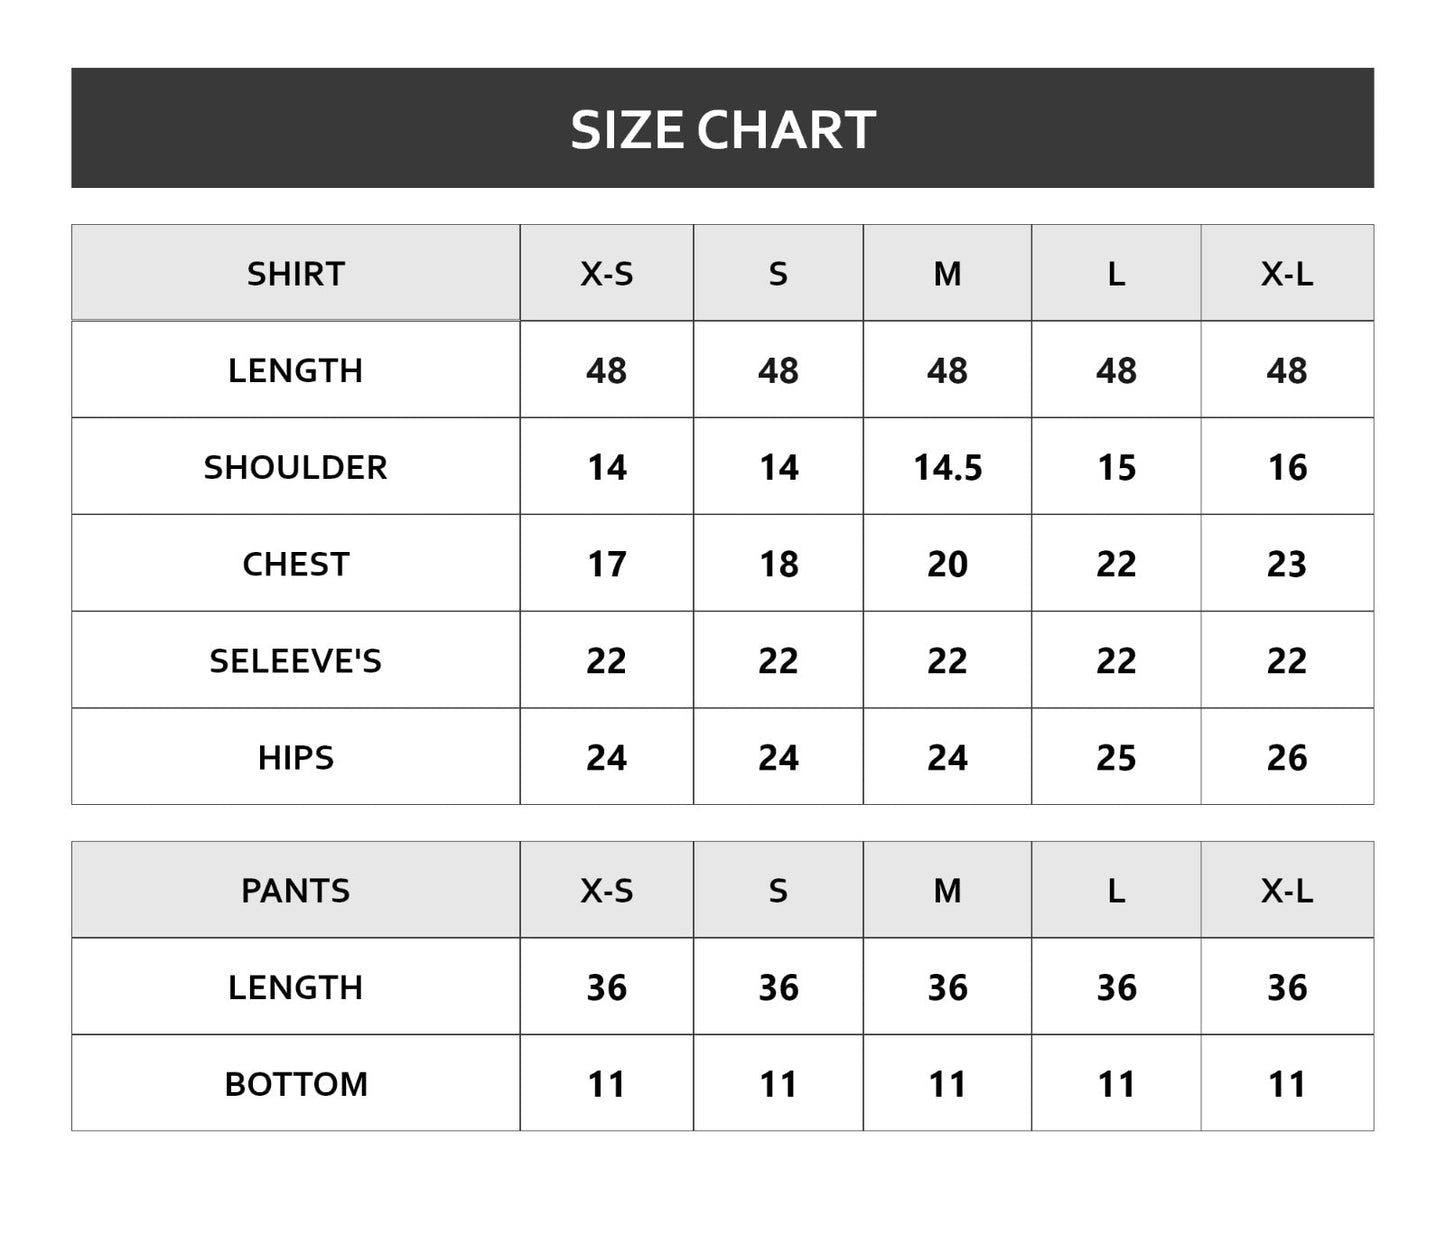Viewport: 1445px width, 1244px height.
Task: Click the CHEST row label
Action: point(296,564)
